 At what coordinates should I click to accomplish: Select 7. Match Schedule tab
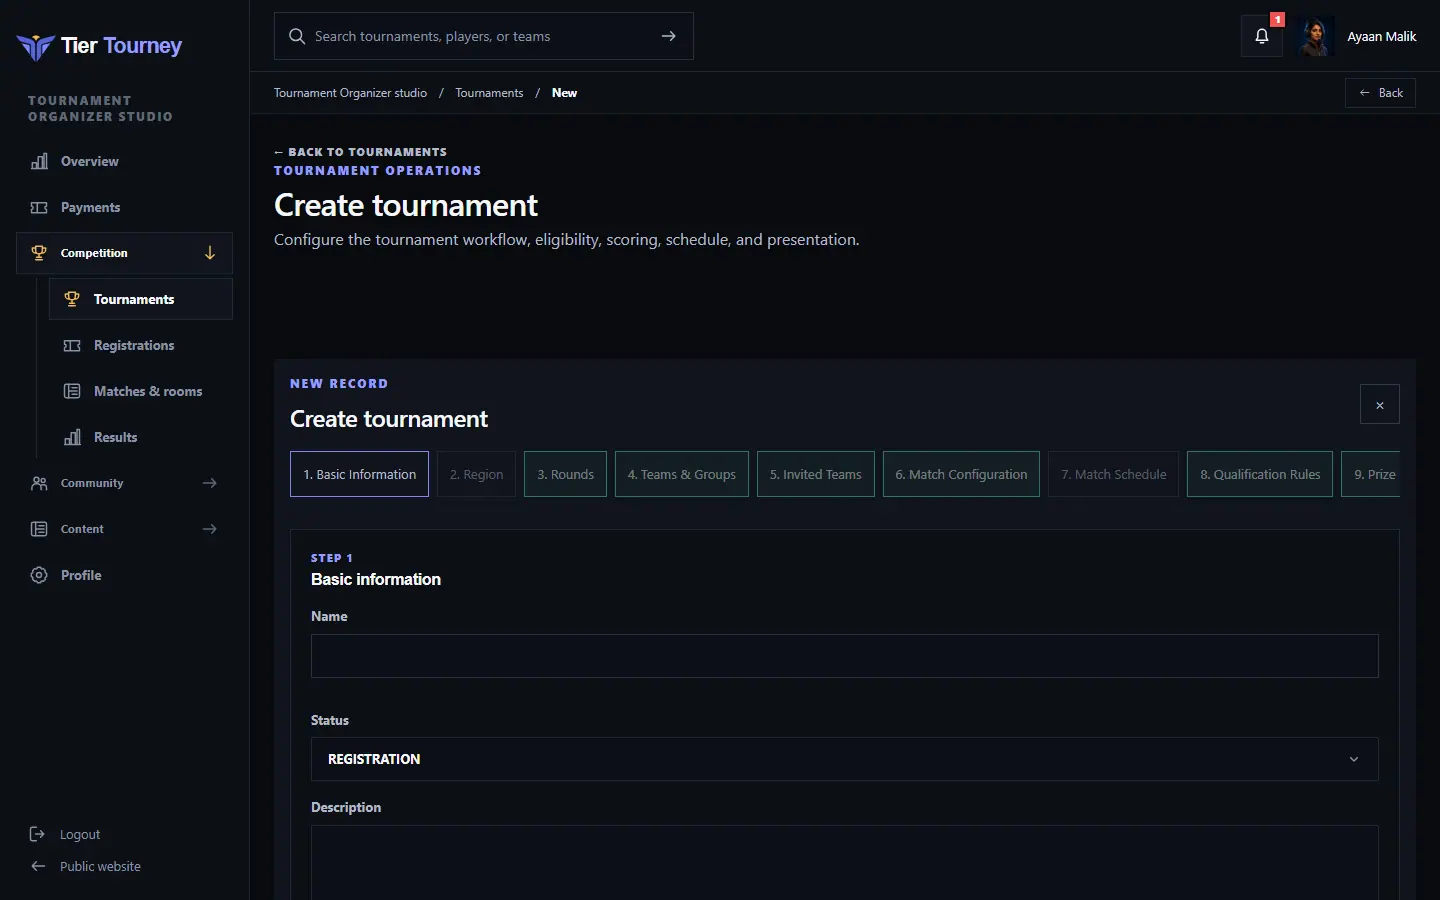[x=1113, y=474]
